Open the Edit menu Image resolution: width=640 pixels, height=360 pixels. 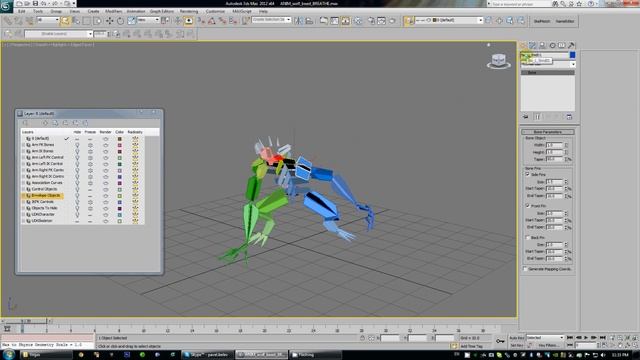pyautogui.click(x=22, y=11)
